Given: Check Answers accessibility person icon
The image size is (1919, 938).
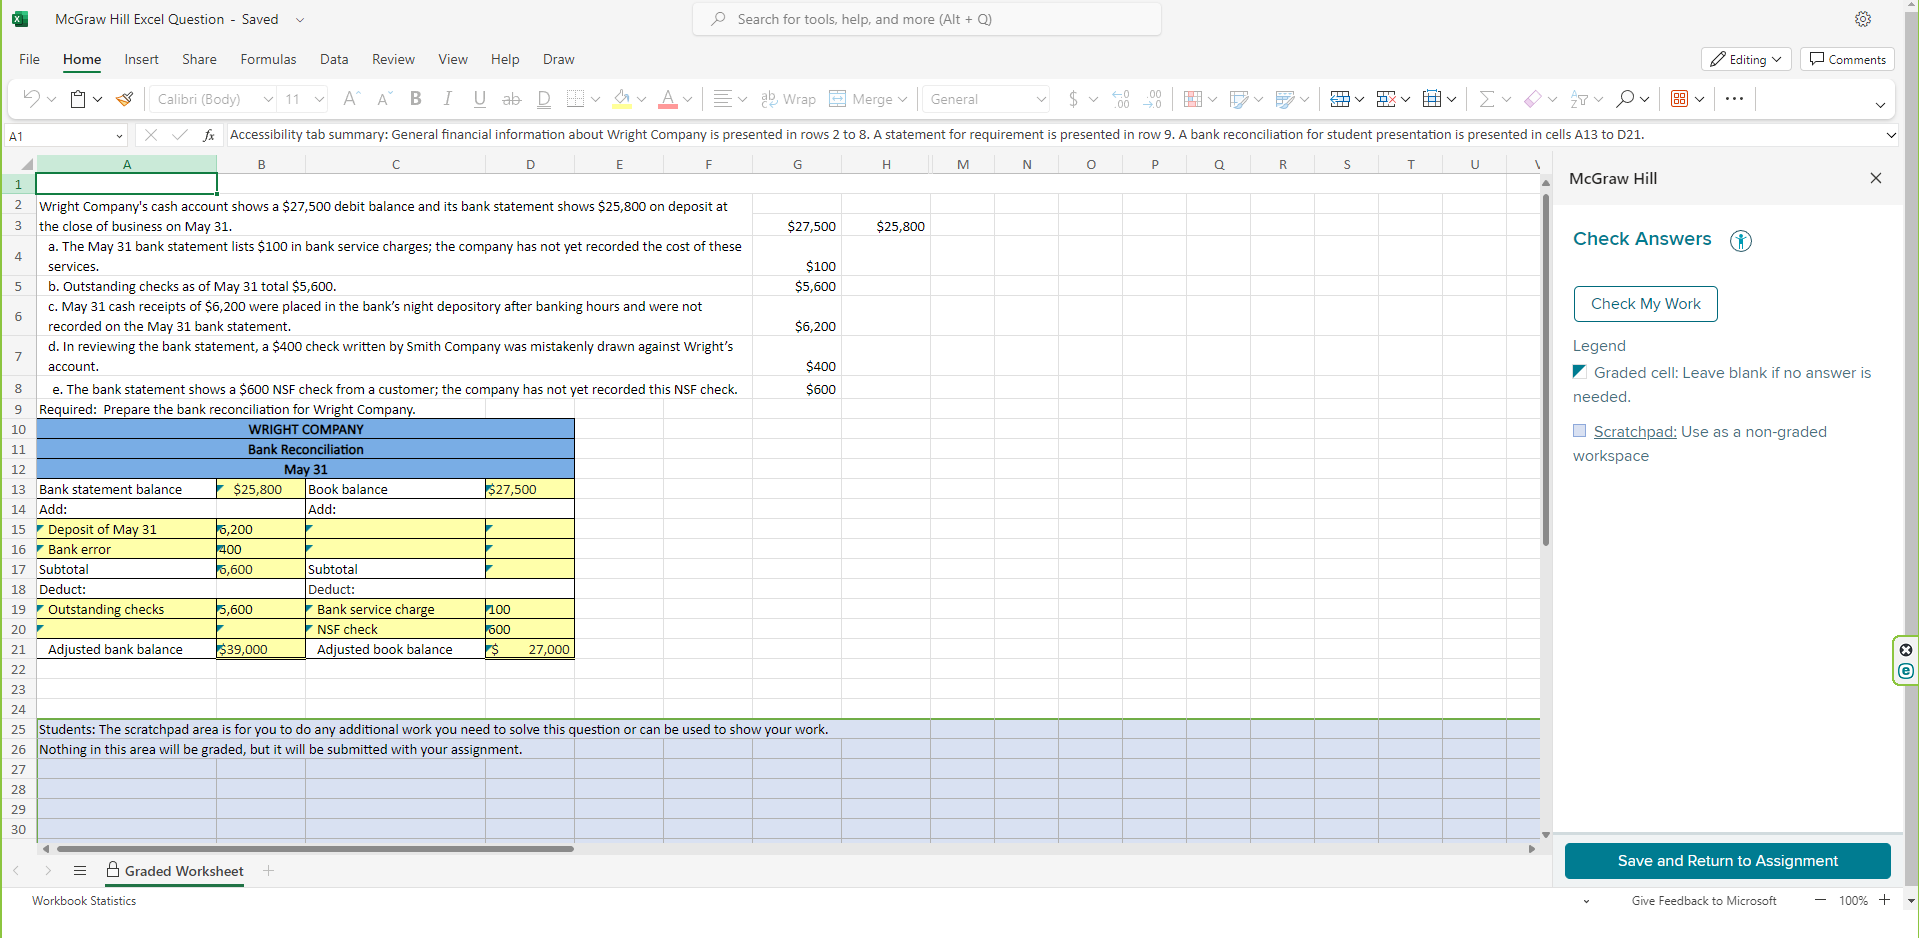Looking at the screenshot, I should point(1740,240).
